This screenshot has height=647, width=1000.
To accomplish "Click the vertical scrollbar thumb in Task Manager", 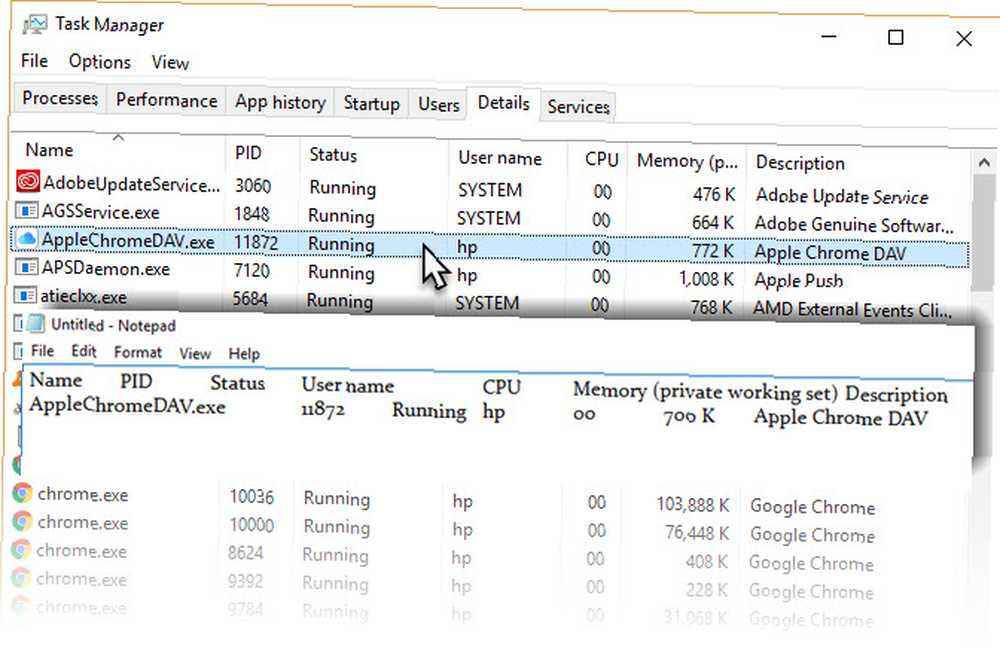I will click(x=985, y=231).
